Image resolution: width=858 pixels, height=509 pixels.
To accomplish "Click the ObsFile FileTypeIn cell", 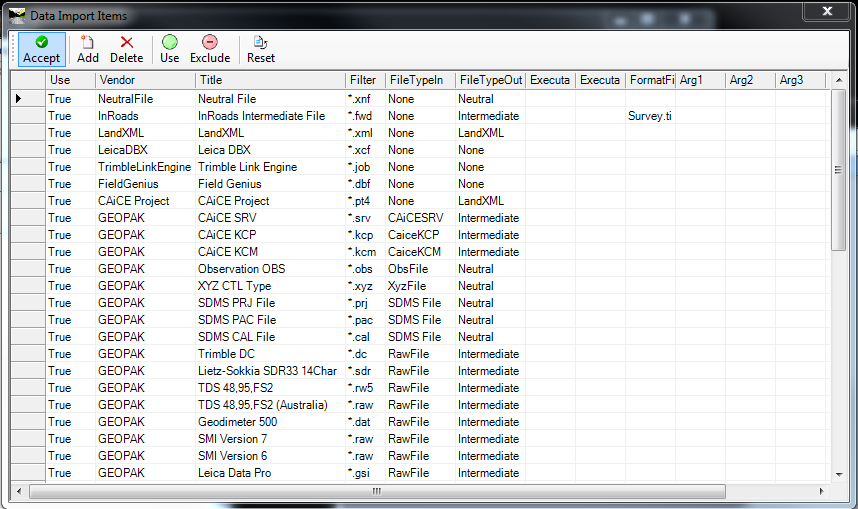I will click(x=420, y=268).
